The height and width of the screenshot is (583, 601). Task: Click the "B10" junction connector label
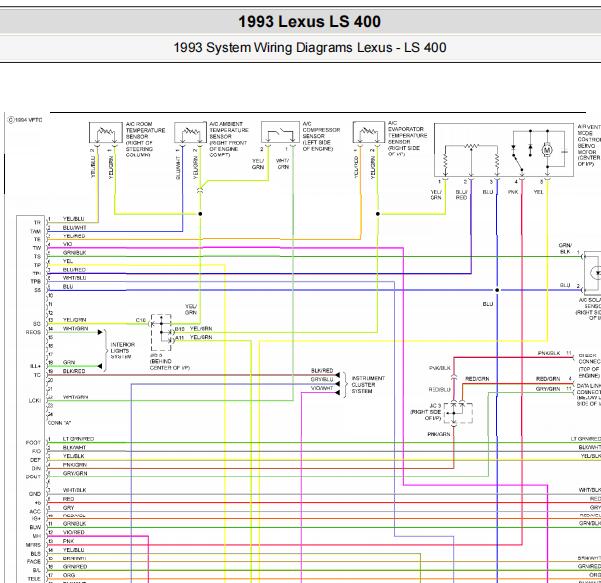point(180,329)
